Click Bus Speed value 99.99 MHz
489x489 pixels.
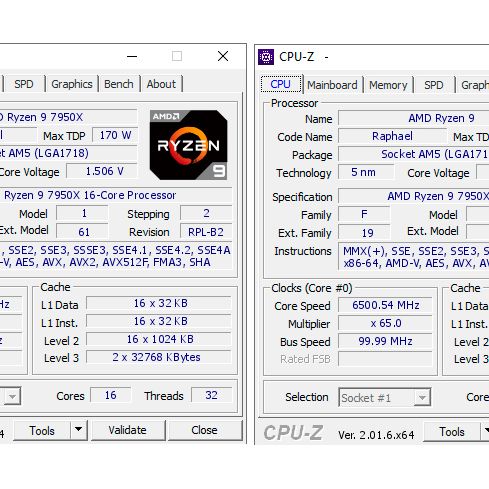(x=385, y=341)
